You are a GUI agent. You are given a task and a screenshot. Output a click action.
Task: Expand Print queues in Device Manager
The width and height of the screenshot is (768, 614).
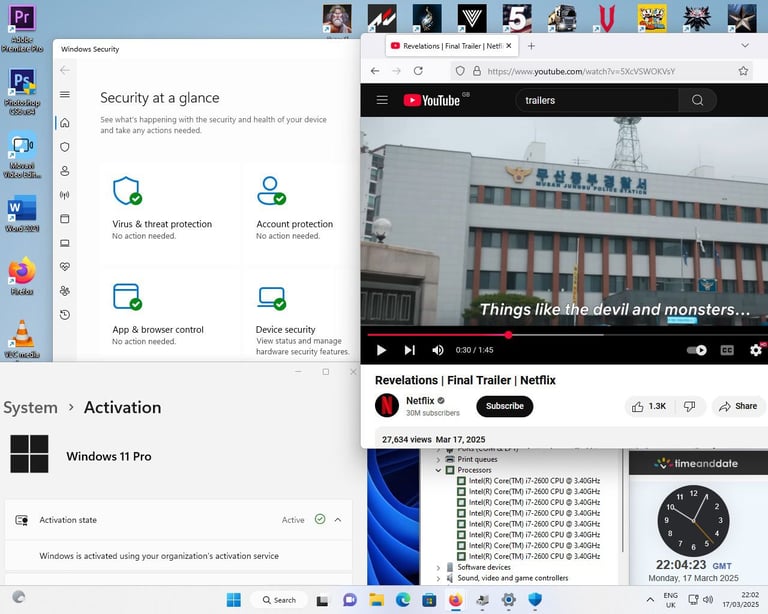pyautogui.click(x=438, y=460)
